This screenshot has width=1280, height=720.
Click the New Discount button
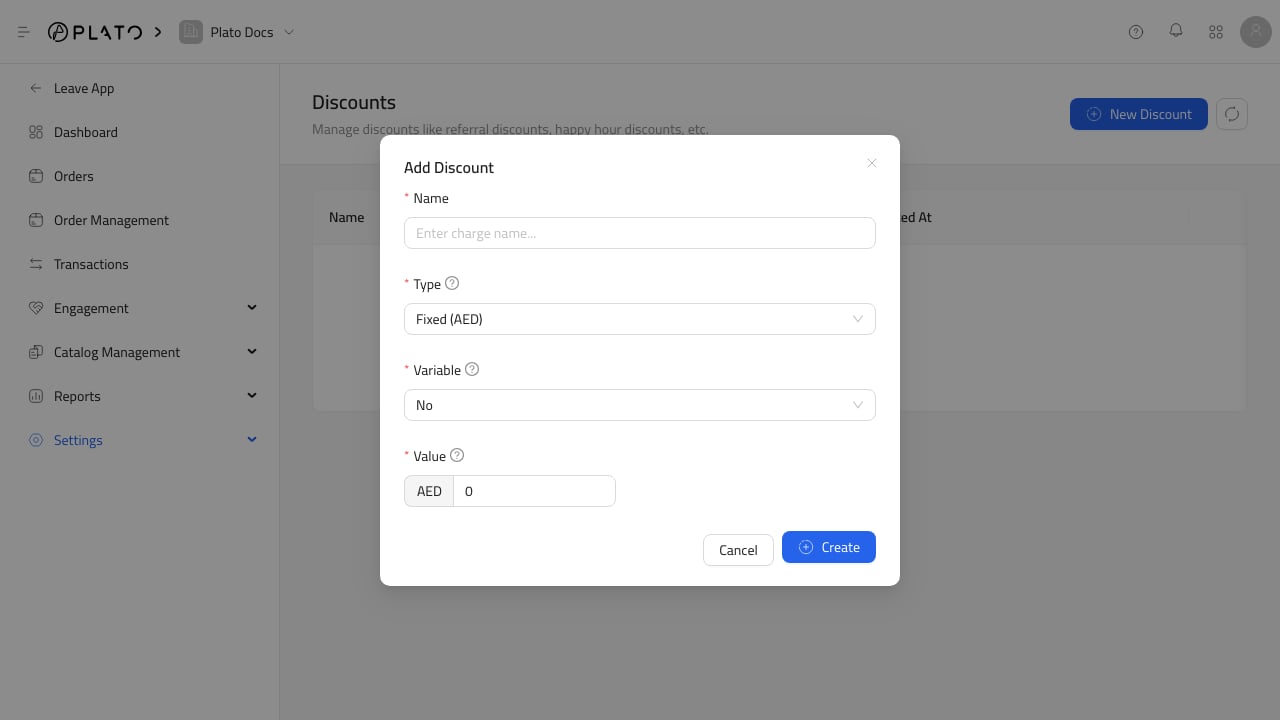1139,114
